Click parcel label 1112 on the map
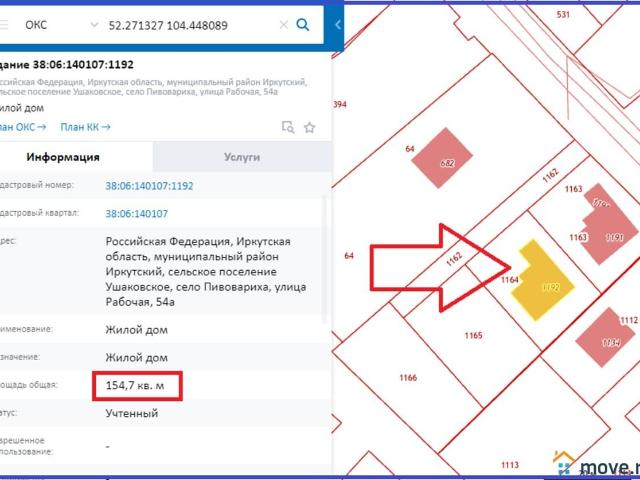Viewport: 640px width, 480px height. pyautogui.click(x=629, y=320)
